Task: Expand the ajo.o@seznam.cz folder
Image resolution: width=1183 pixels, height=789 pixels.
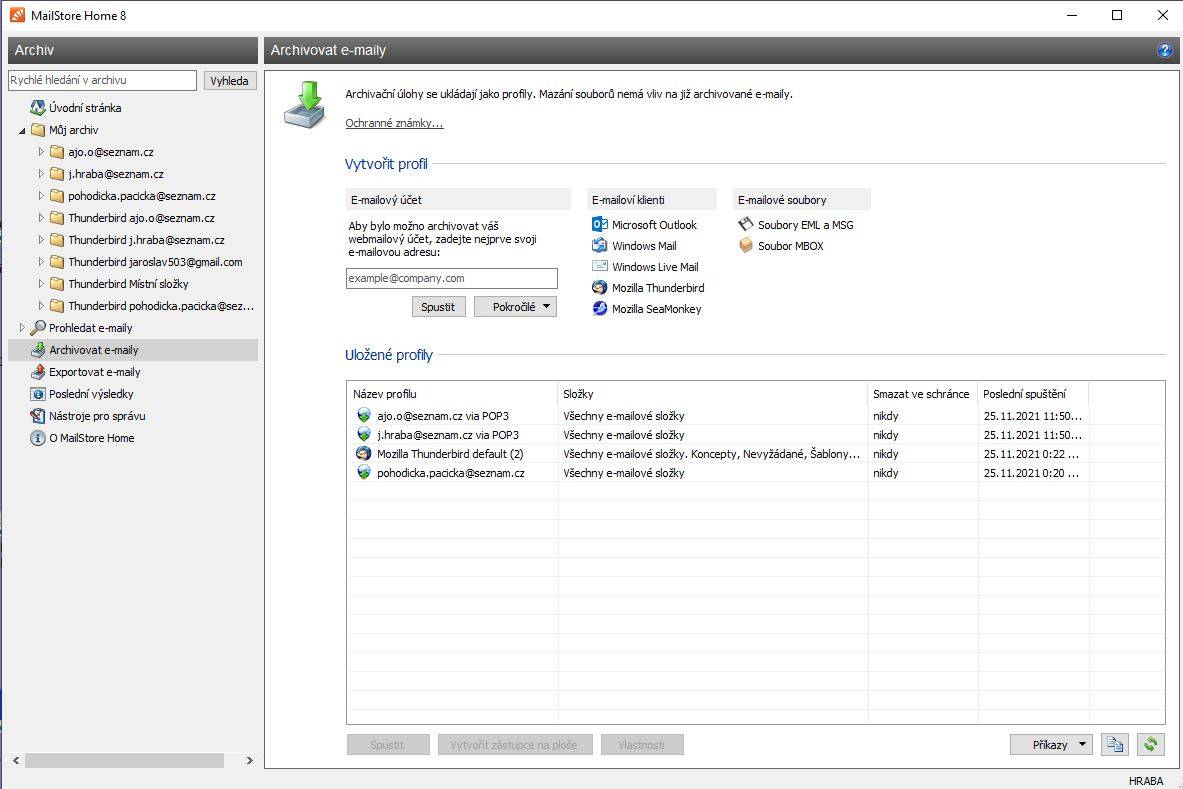Action: 41,152
